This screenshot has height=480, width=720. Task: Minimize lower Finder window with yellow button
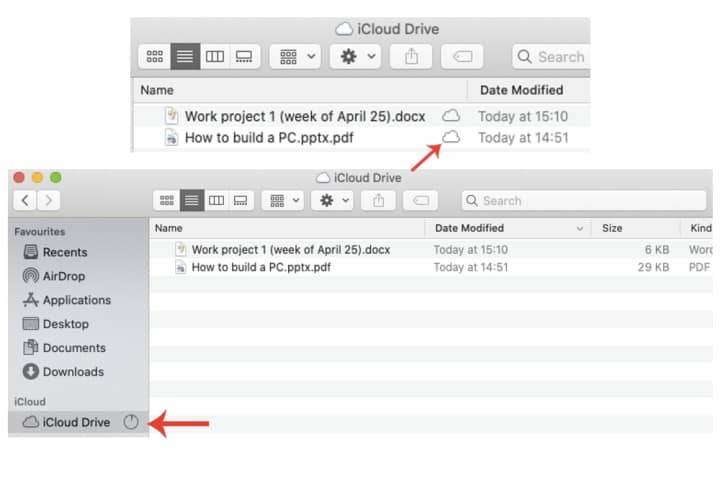pos(37,177)
